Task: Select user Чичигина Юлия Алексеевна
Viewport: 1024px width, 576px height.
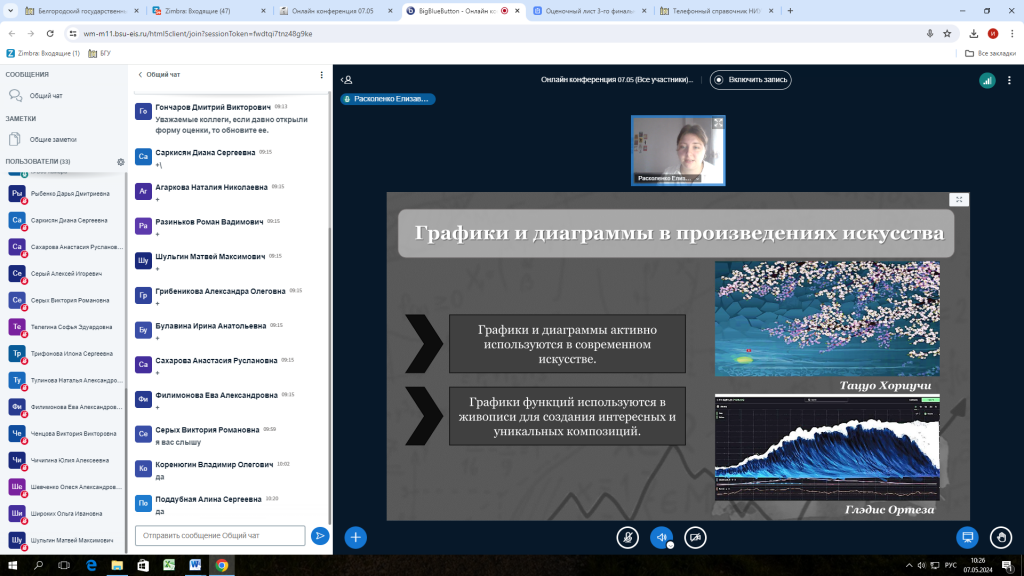Action: click(64, 460)
